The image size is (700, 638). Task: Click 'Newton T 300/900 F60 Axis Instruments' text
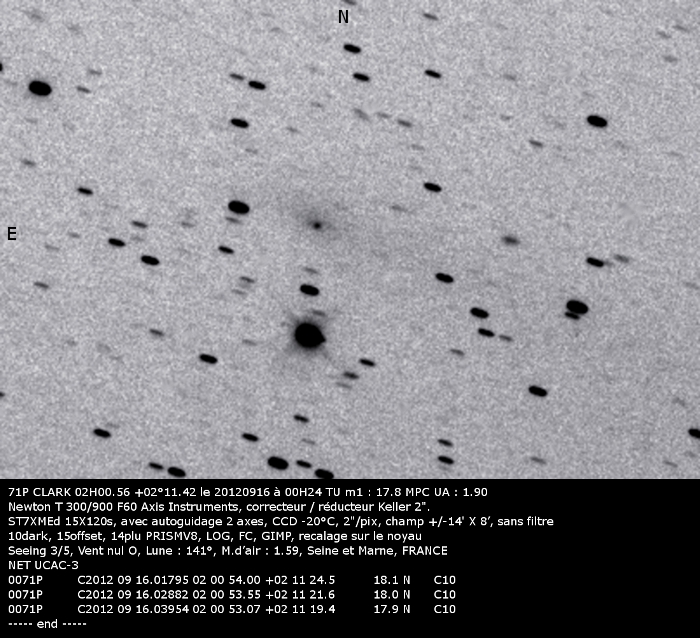pyautogui.click(x=125, y=507)
